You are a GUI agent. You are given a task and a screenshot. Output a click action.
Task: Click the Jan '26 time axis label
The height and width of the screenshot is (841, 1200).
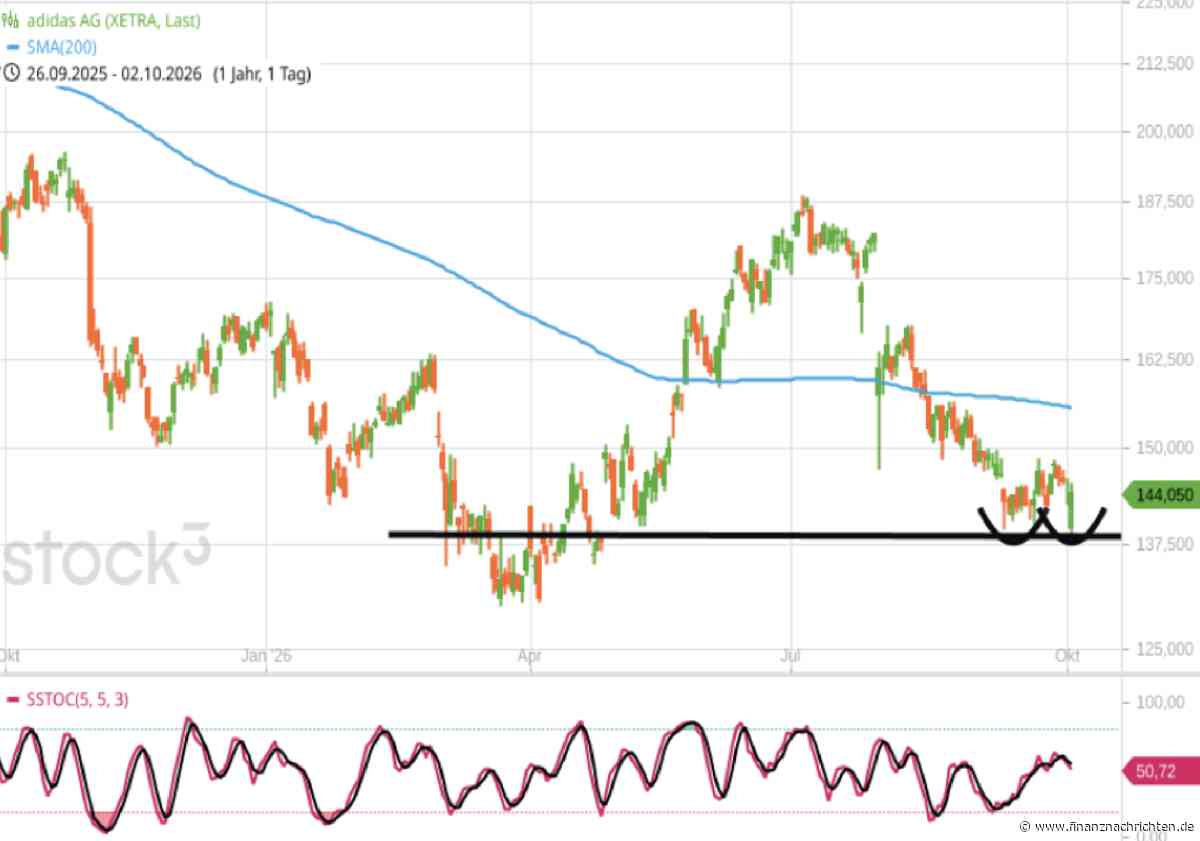269,656
